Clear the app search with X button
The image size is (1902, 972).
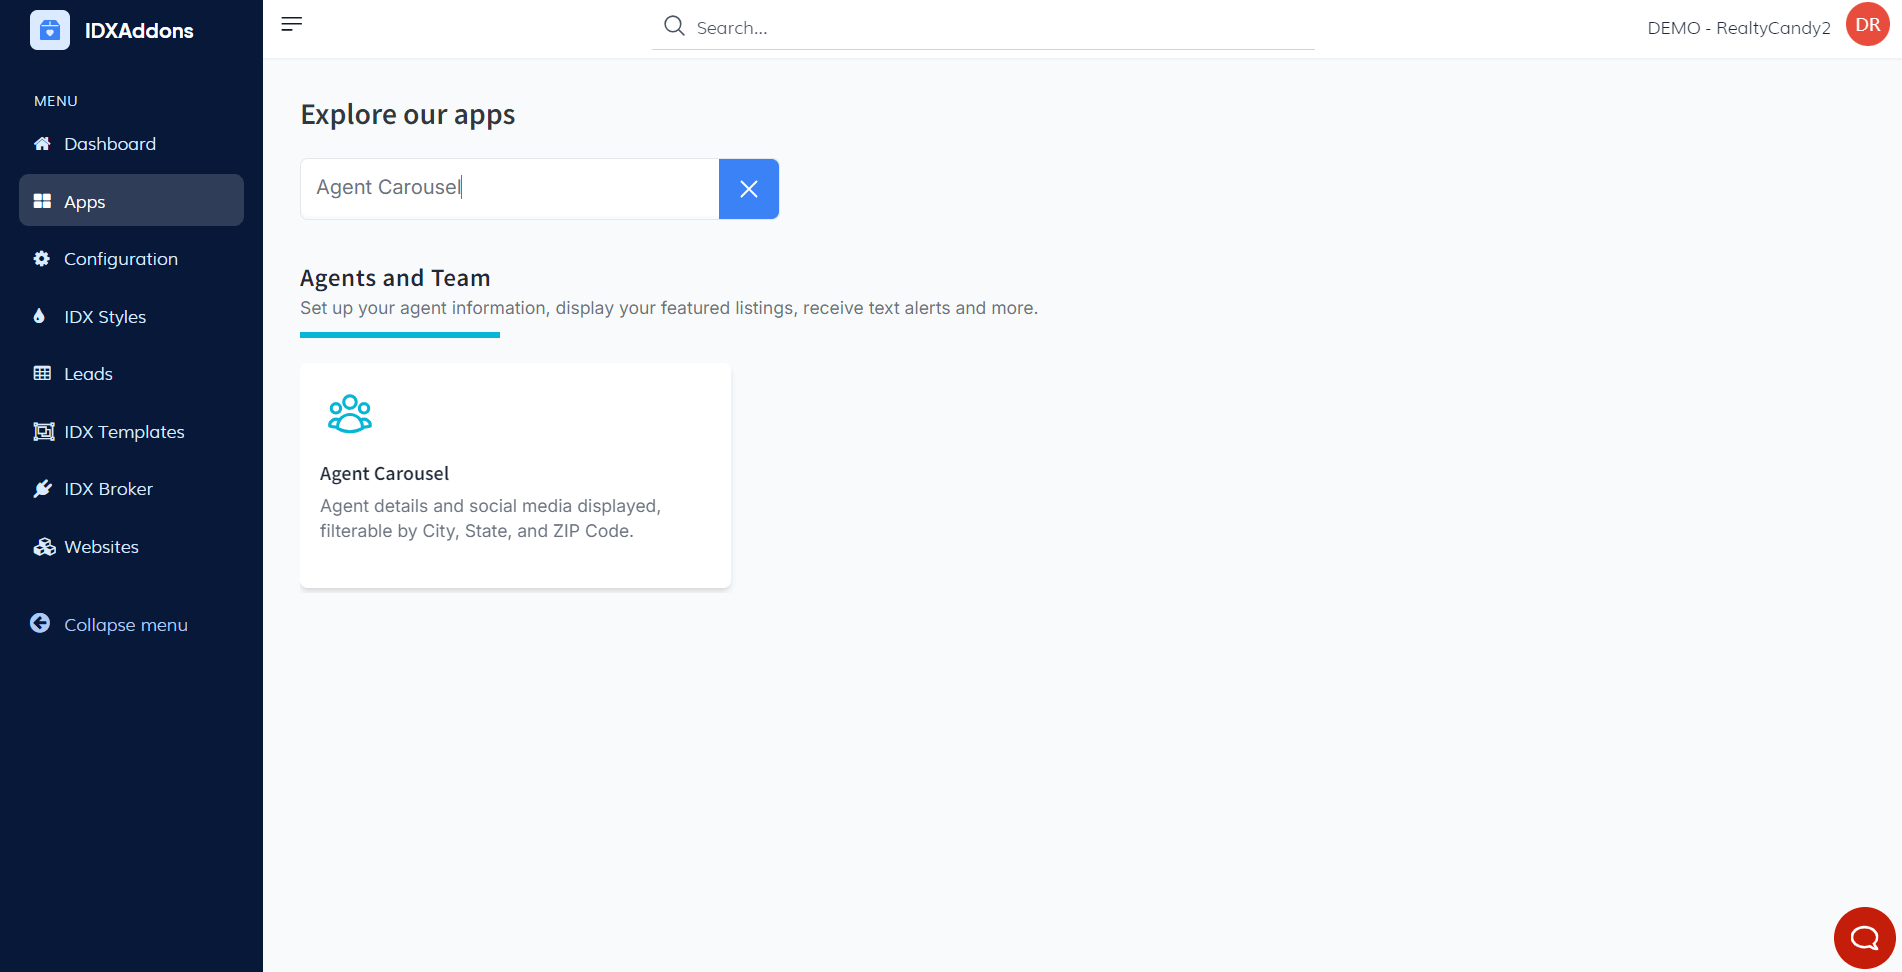(748, 189)
